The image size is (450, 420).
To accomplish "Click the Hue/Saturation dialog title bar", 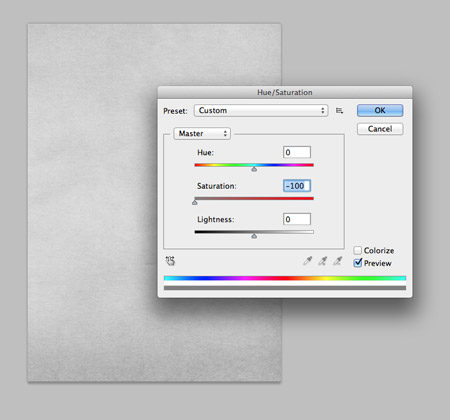I will tap(285, 92).
